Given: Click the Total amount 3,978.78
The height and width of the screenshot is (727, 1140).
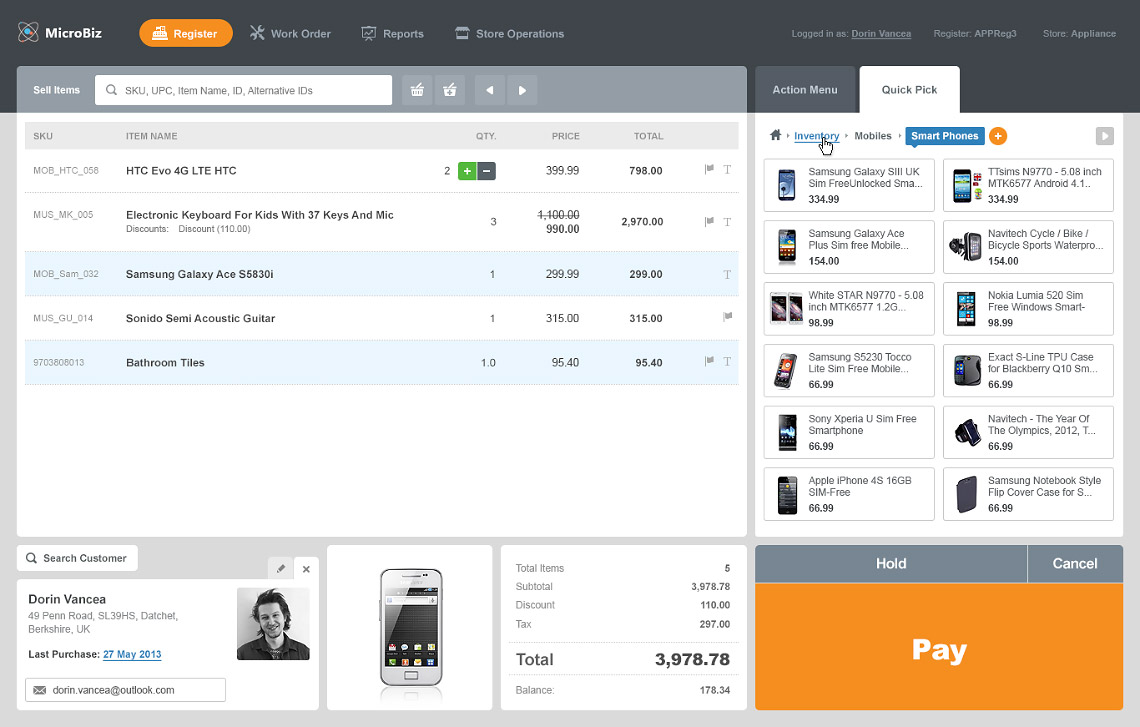Looking at the screenshot, I should [x=692, y=659].
